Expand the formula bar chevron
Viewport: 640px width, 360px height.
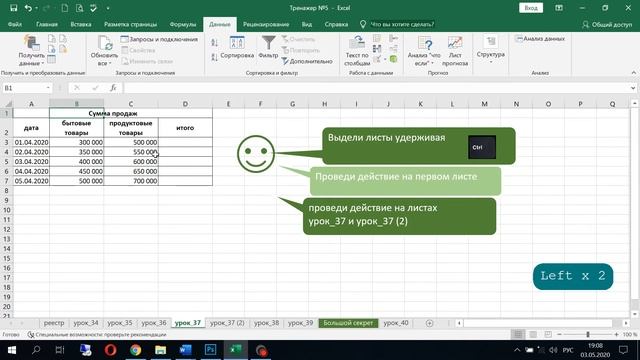(633, 88)
